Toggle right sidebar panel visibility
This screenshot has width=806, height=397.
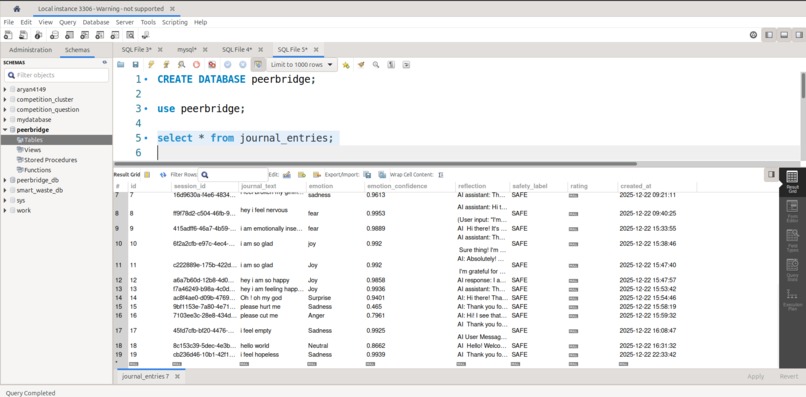pyautogui.click(x=799, y=35)
